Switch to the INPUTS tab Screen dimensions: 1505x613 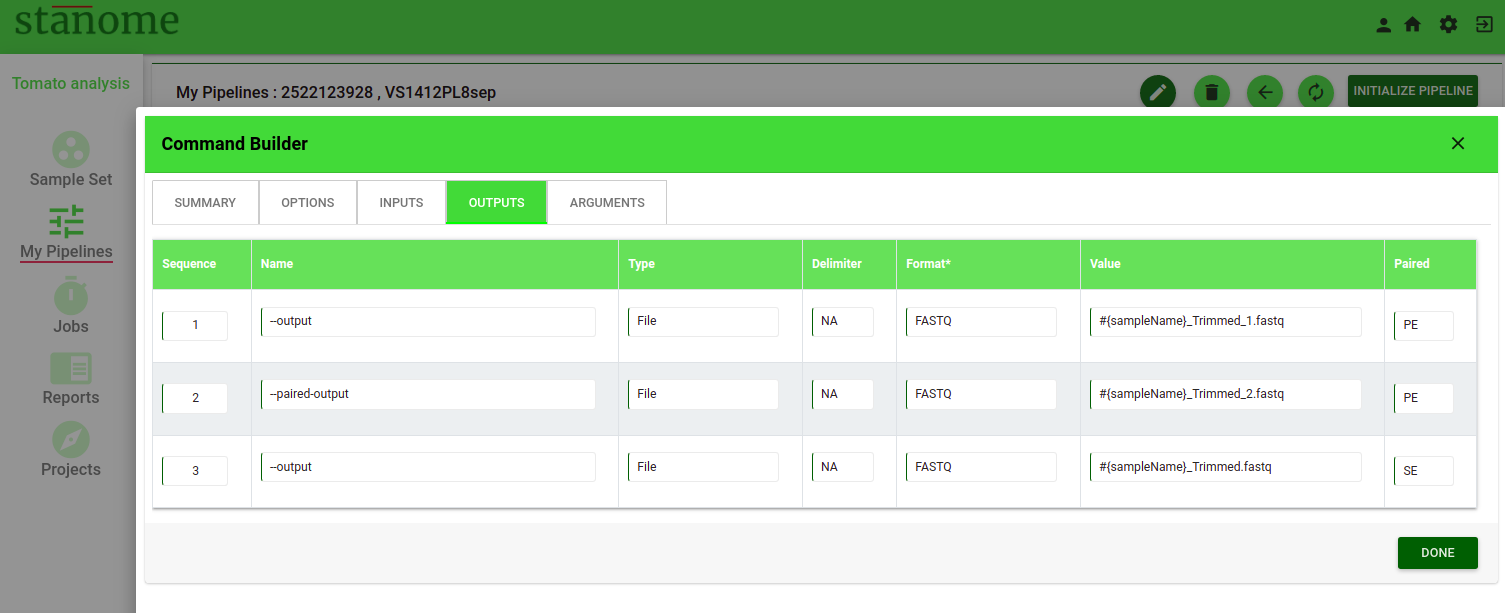401,202
